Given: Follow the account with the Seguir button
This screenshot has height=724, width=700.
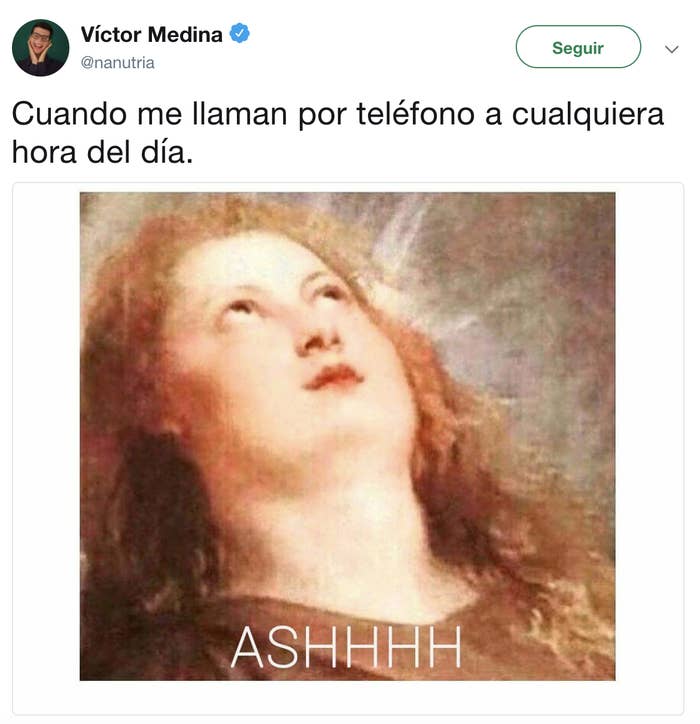Looking at the screenshot, I should (578, 47).
